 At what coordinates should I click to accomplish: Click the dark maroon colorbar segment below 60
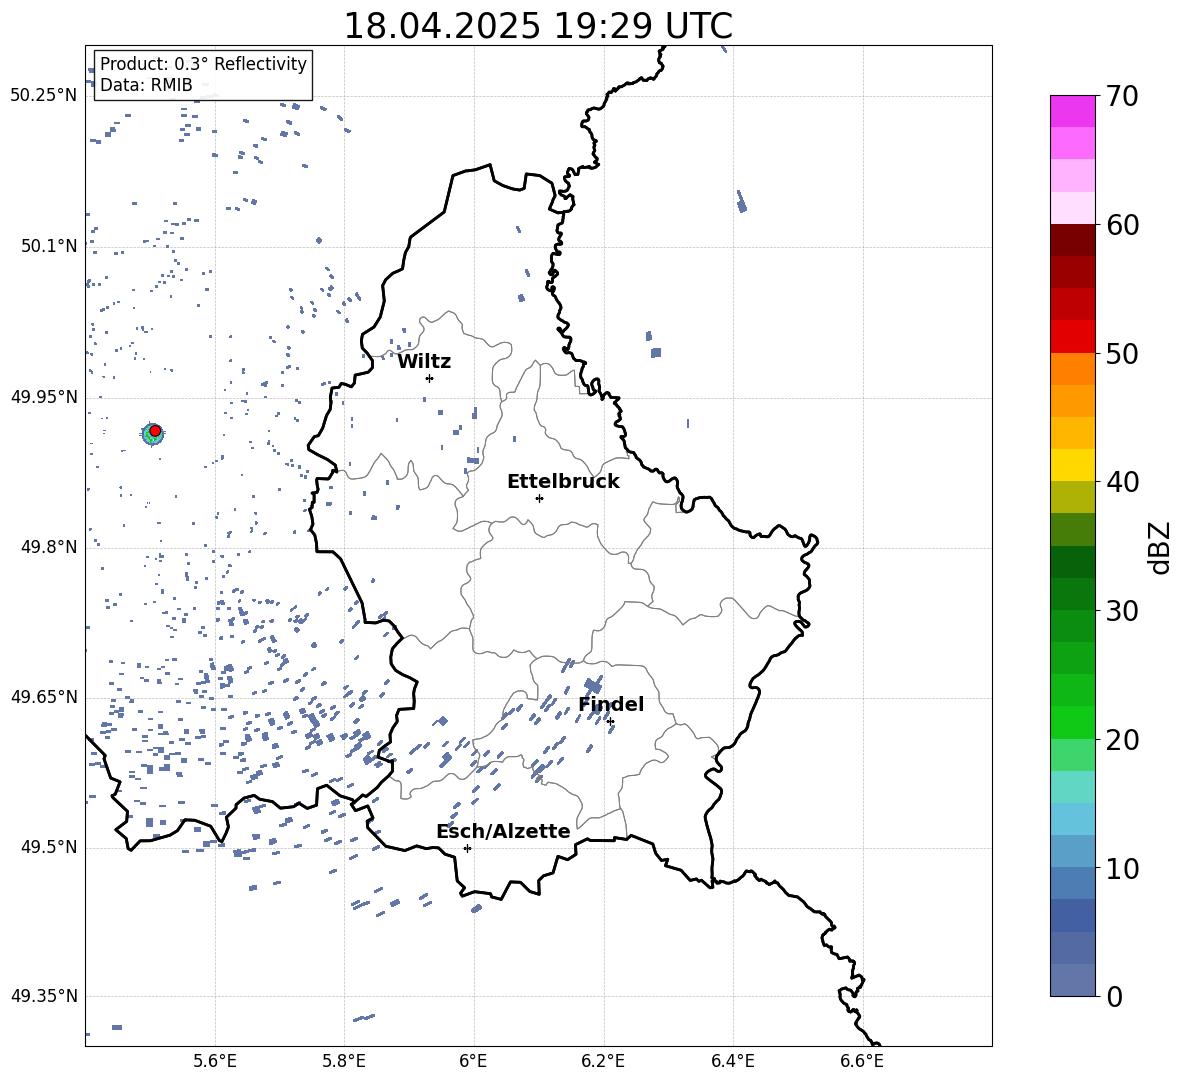pos(1073,240)
